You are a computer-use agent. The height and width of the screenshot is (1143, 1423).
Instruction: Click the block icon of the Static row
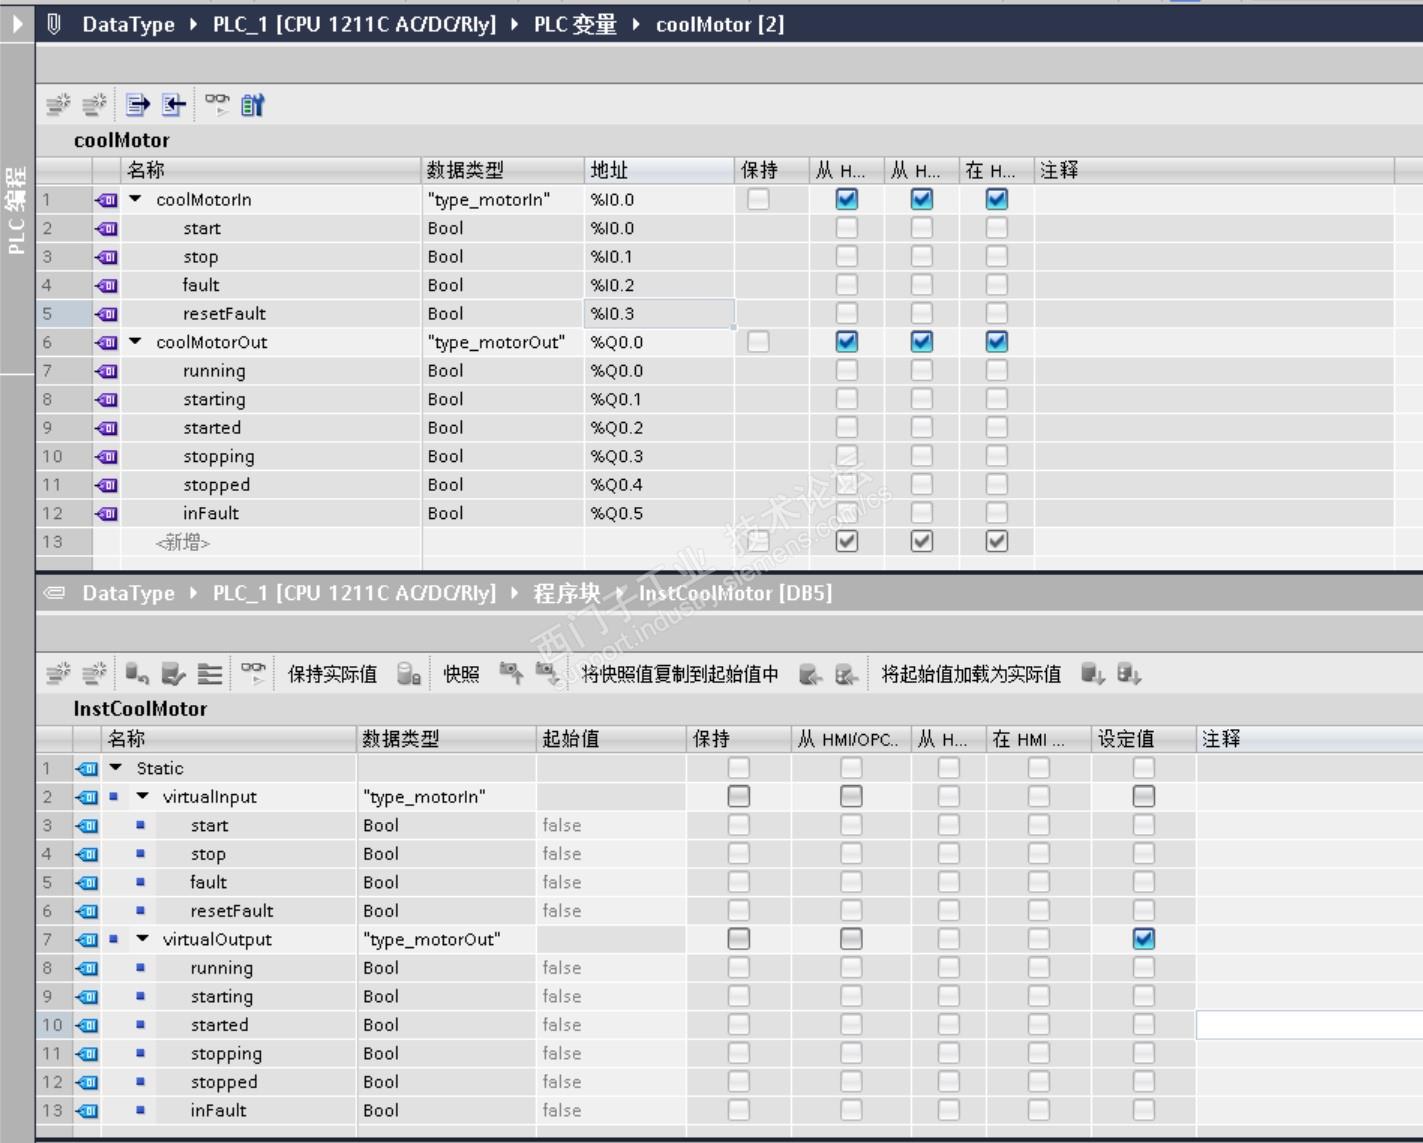[87, 769]
